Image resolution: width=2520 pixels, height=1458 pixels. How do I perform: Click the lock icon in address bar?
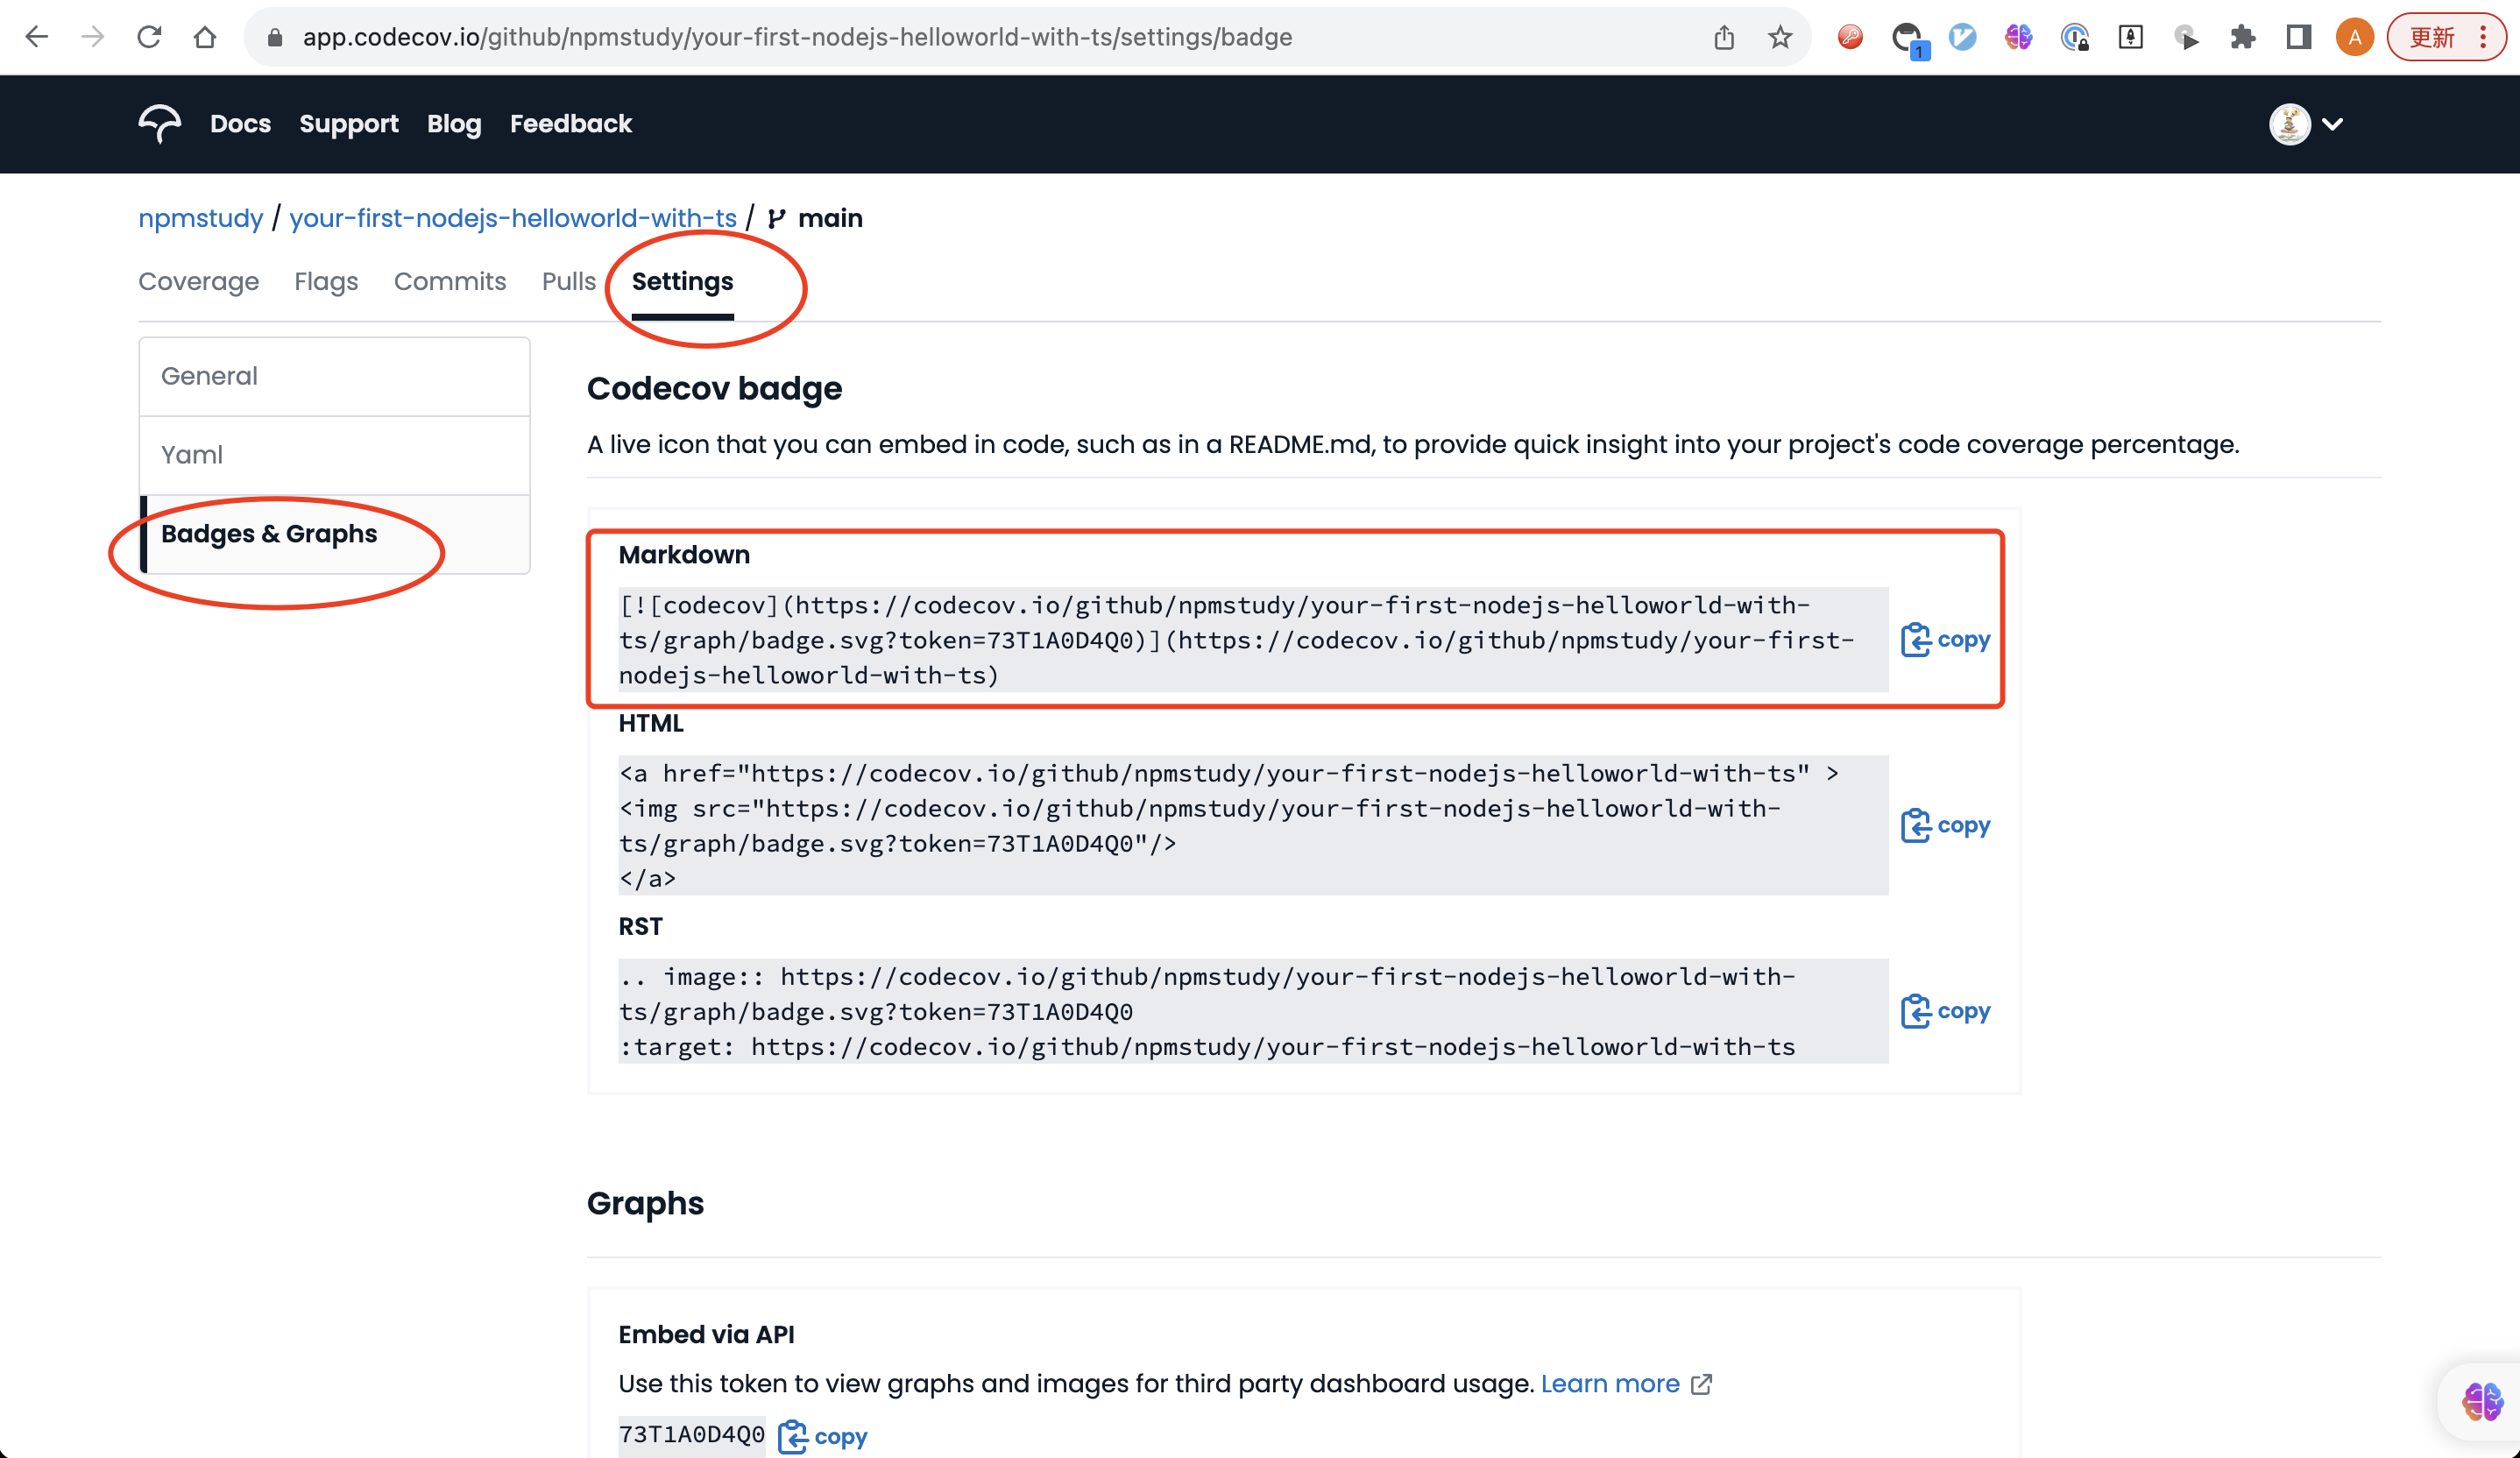(x=275, y=37)
